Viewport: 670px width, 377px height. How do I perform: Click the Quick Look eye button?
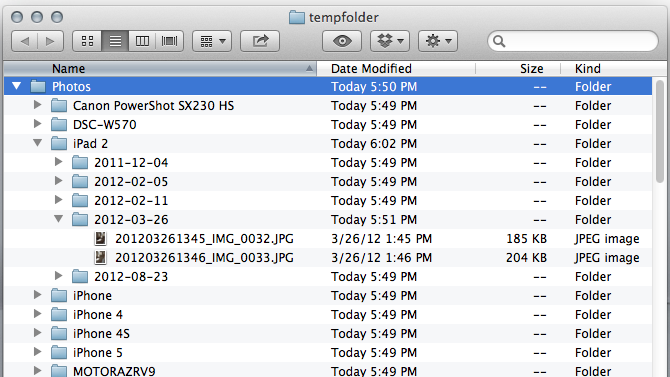342,41
